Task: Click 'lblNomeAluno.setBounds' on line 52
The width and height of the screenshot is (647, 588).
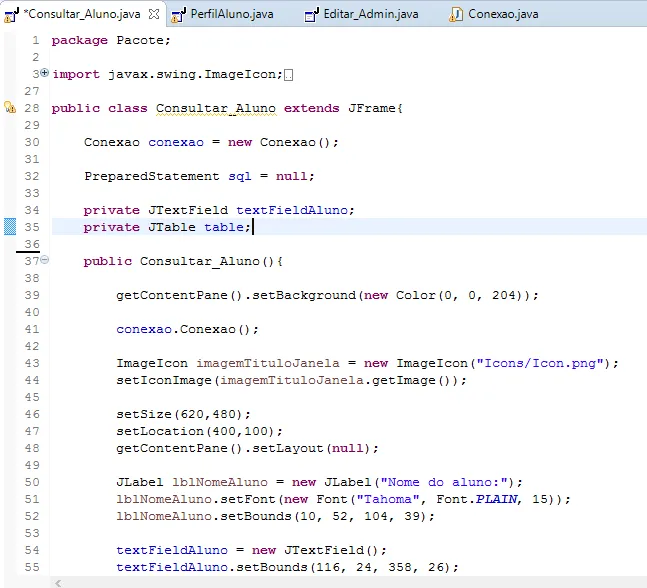Action: (x=204, y=516)
